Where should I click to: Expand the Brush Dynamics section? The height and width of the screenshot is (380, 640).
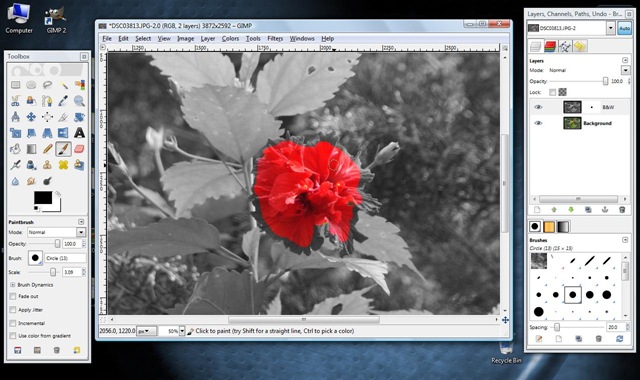pyautogui.click(x=12, y=284)
